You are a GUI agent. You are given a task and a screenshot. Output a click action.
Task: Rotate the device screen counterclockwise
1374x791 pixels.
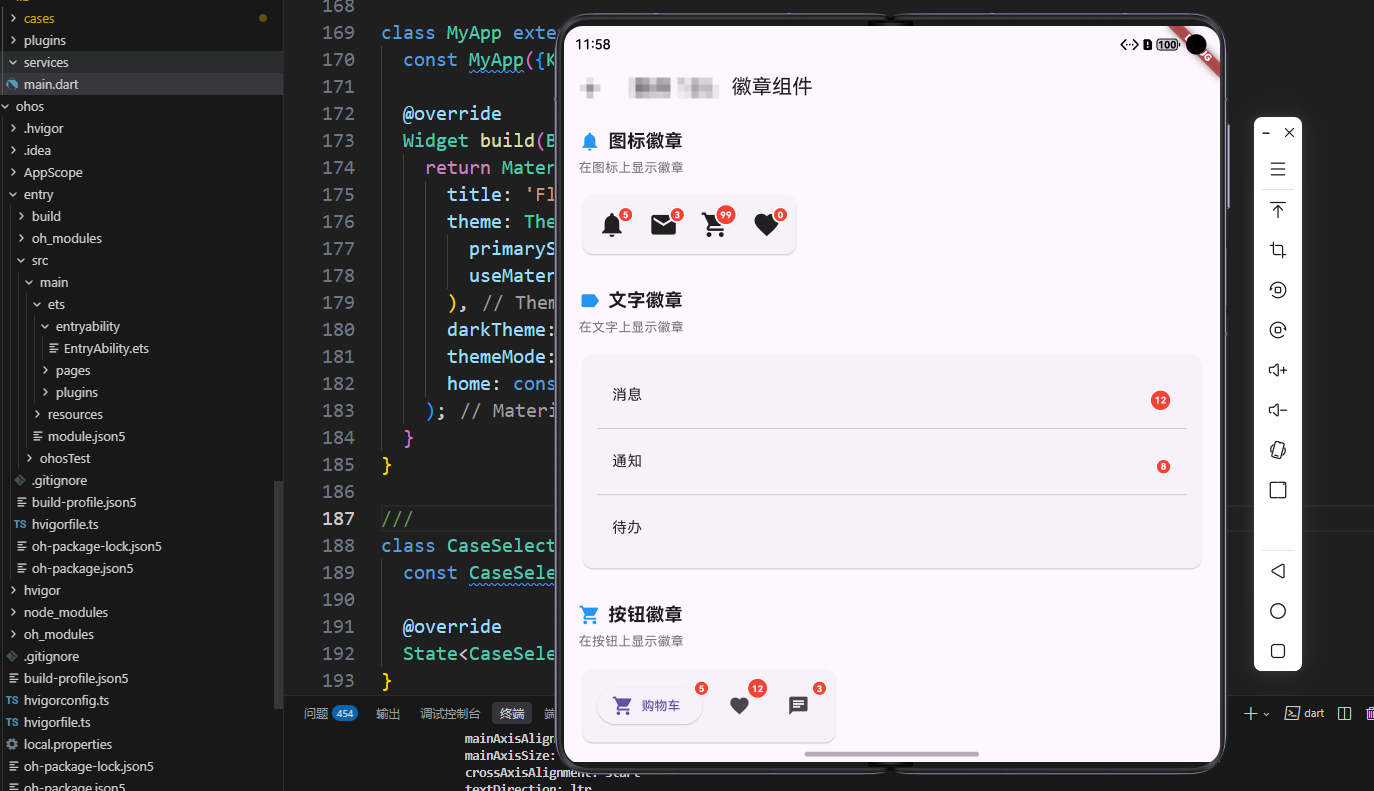pos(1277,290)
